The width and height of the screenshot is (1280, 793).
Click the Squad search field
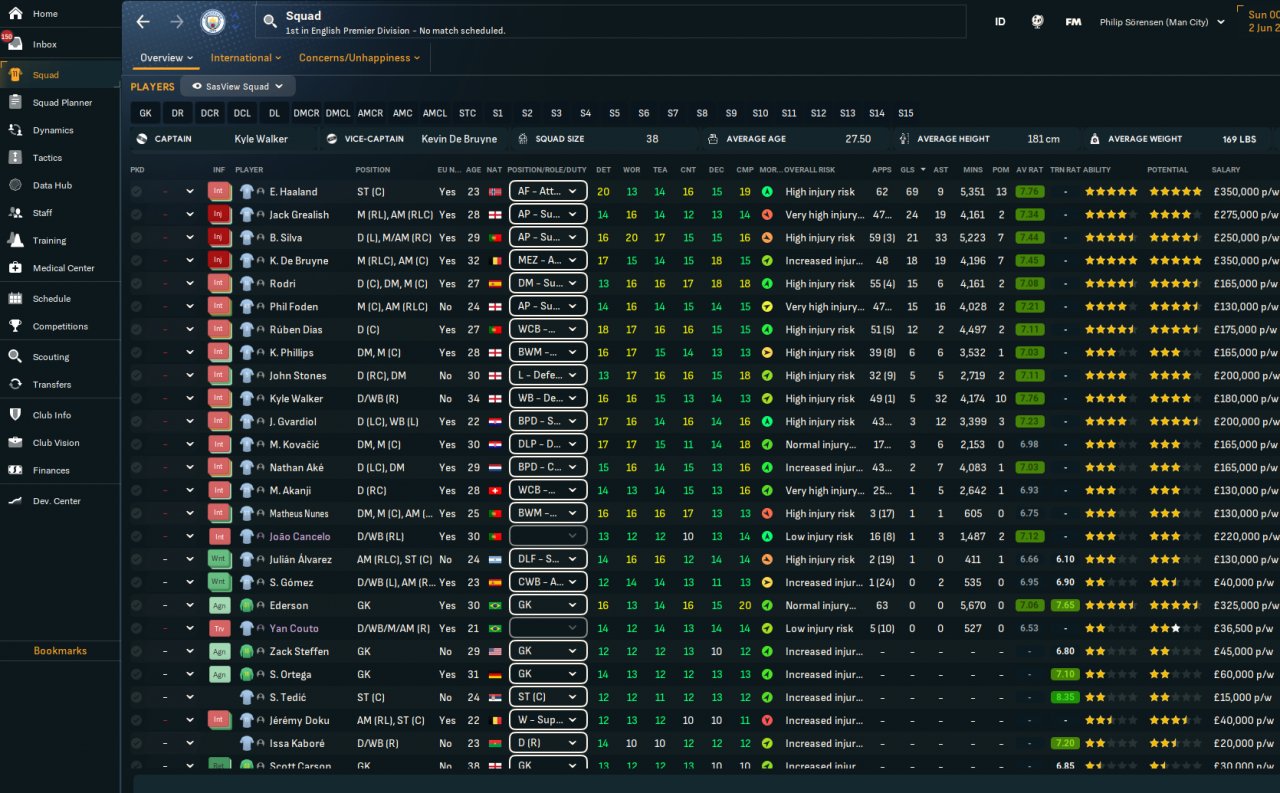coord(611,21)
